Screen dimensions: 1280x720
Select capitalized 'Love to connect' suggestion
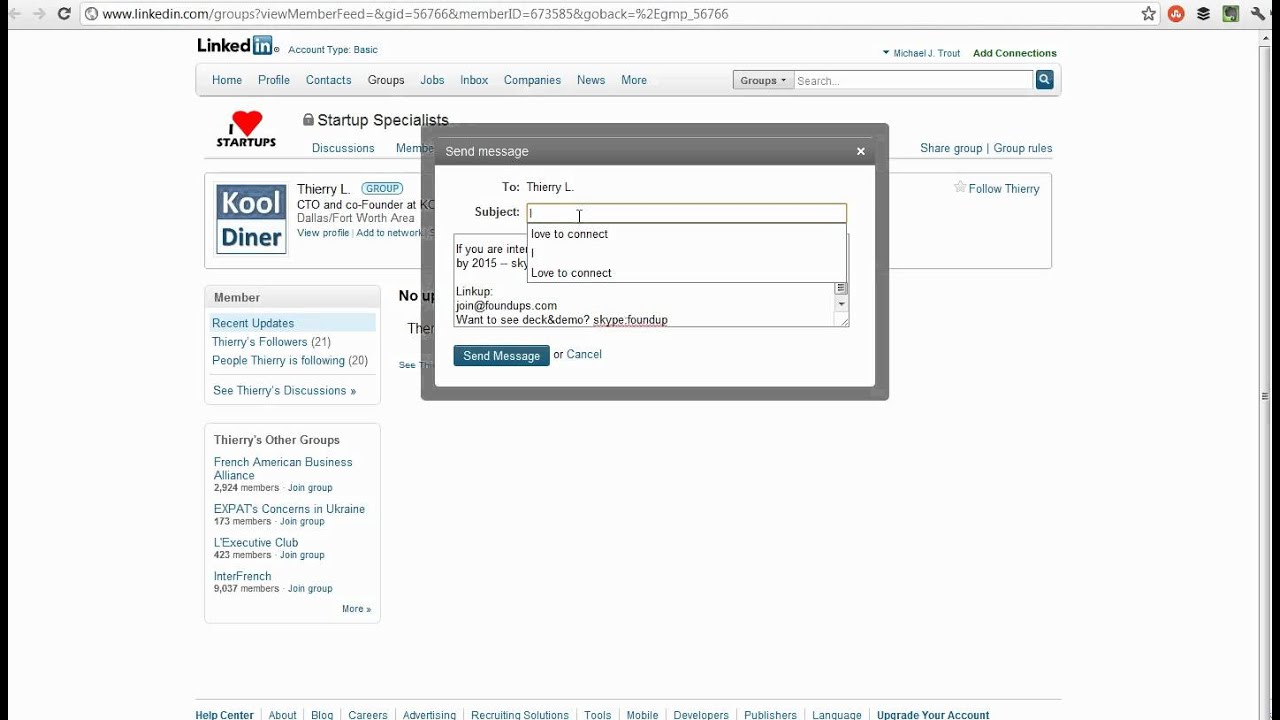(571, 273)
